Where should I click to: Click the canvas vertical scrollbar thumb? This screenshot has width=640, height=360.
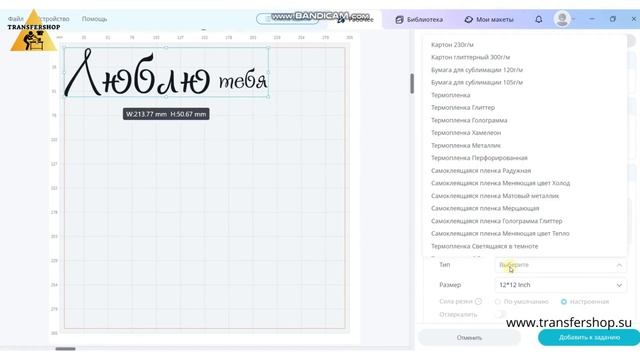(412, 83)
